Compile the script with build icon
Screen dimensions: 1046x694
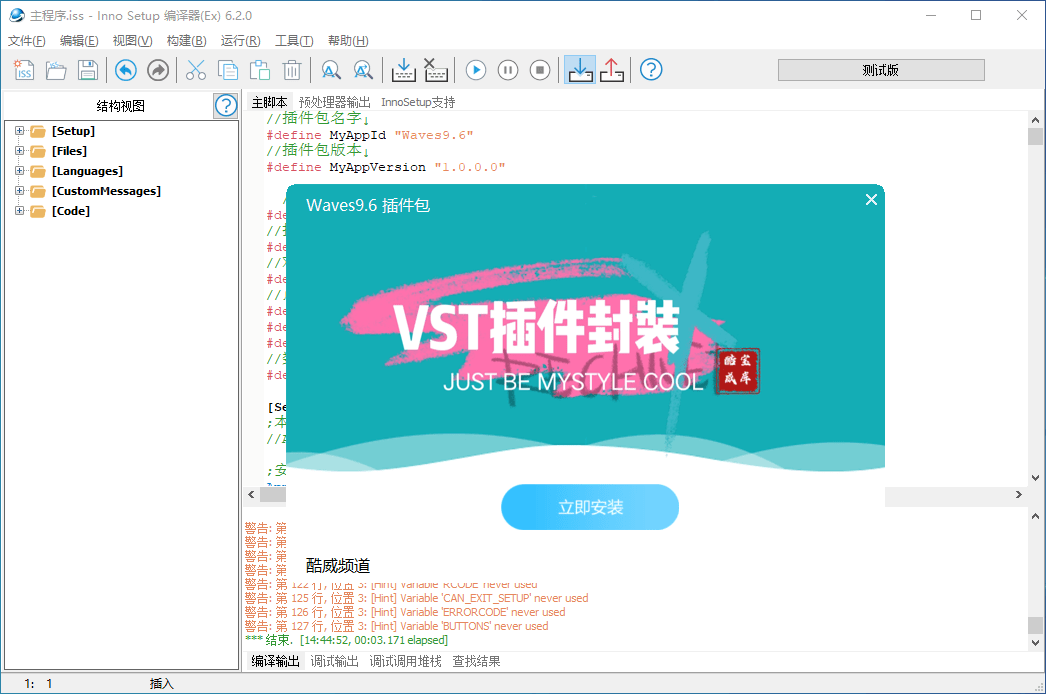(x=404, y=70)
